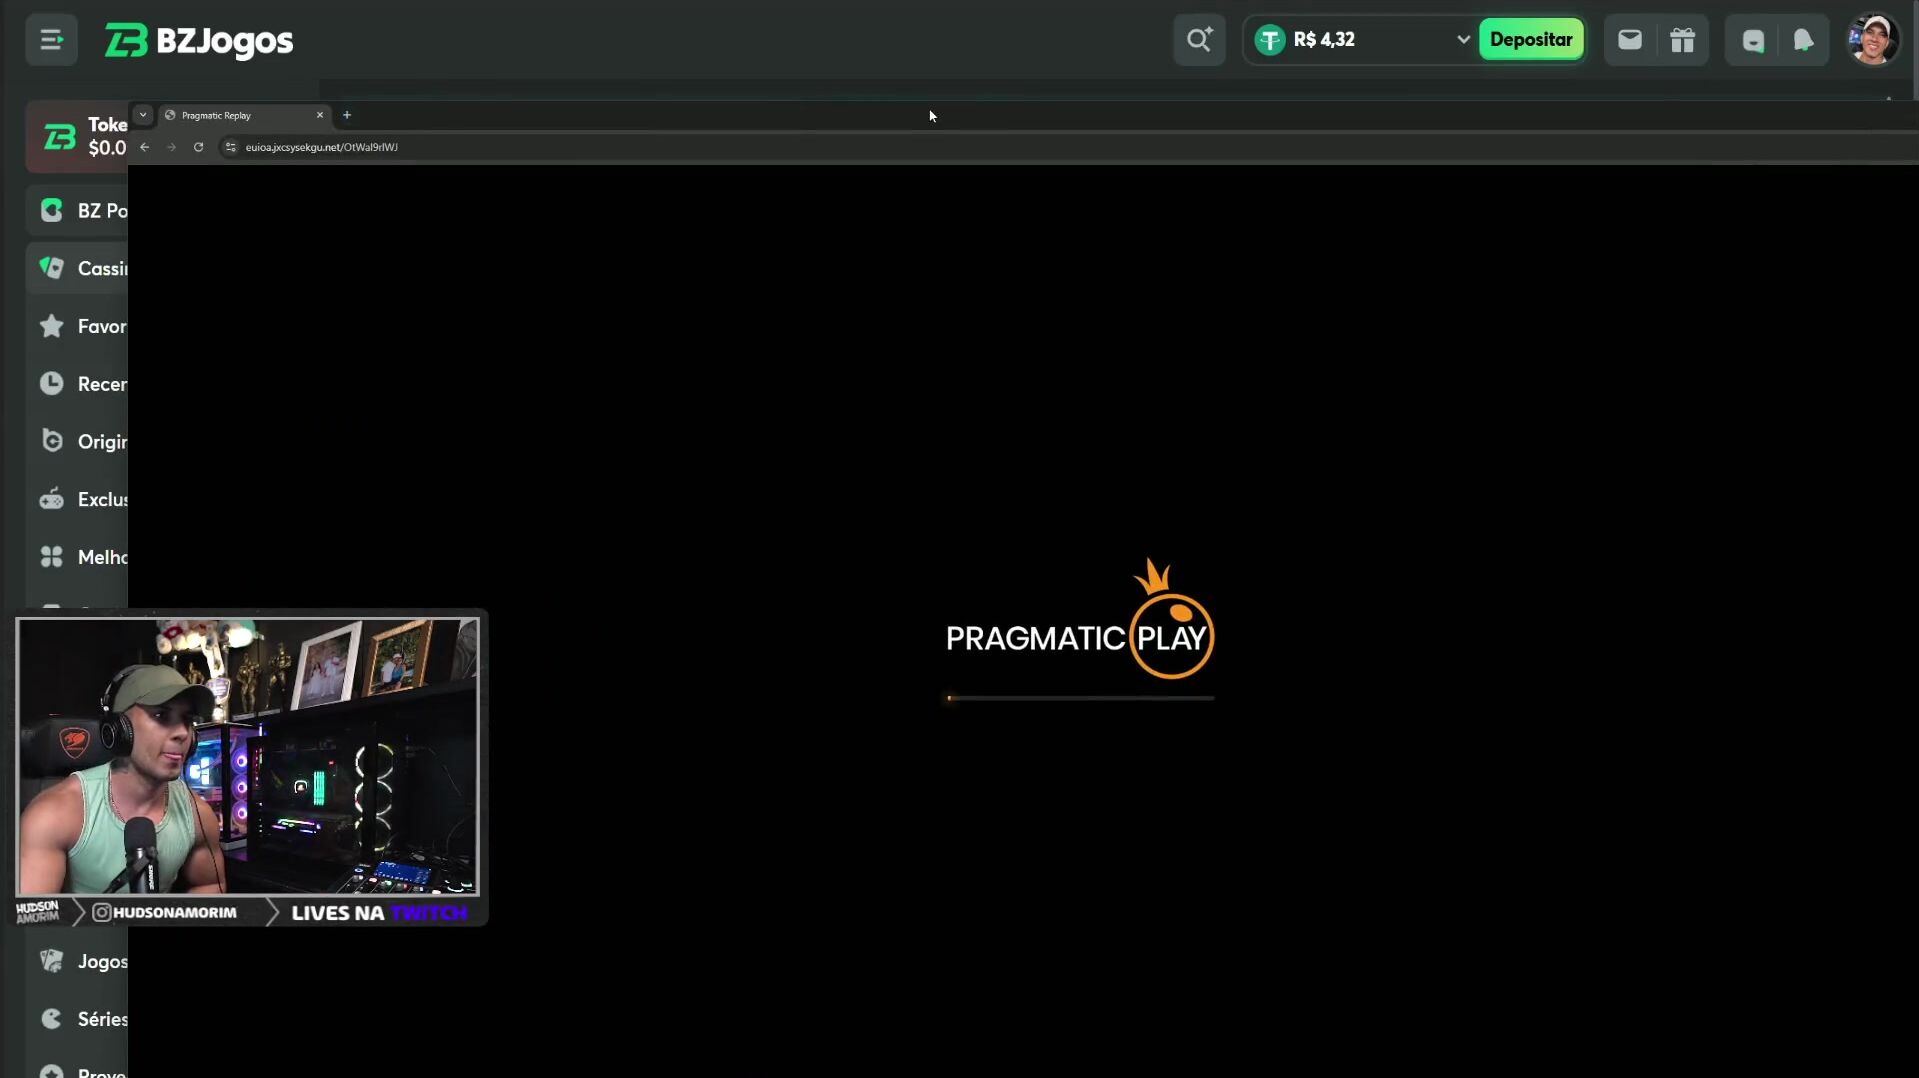Click the R$ 4,32 balance text
The height and width of the screenshot is (1078, 1919).
(x=1324, y=40)
